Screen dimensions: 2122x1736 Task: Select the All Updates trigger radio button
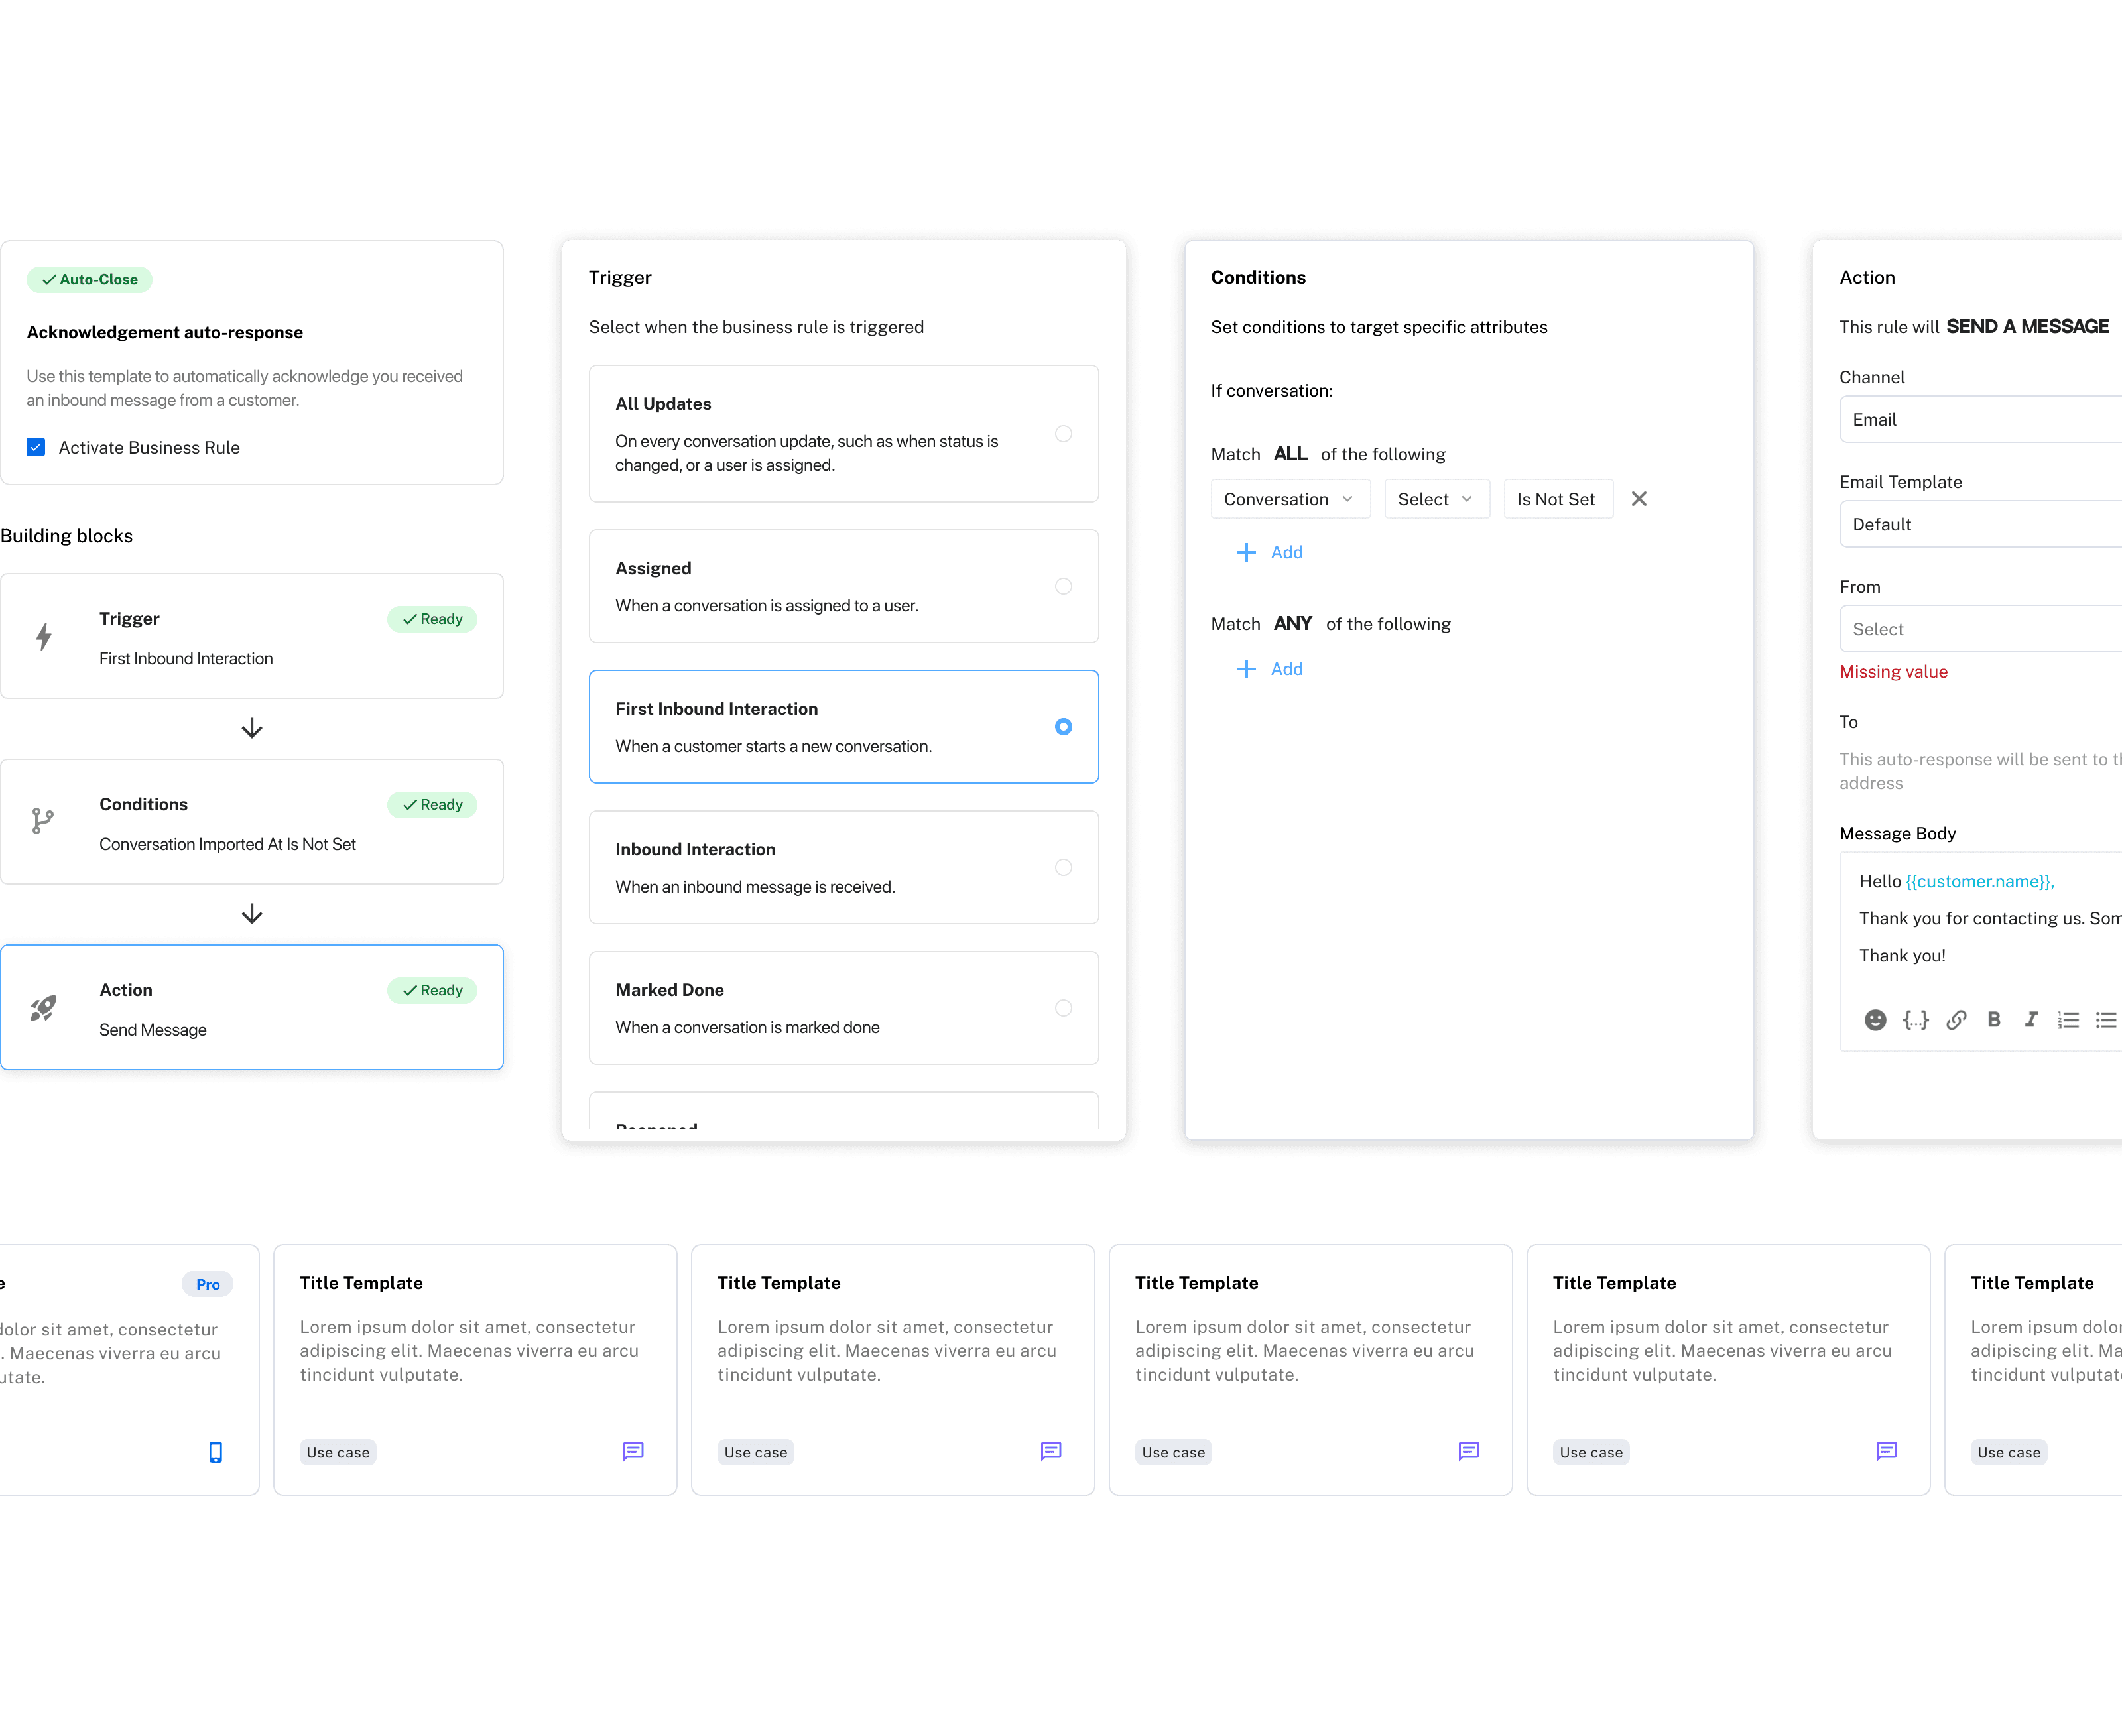[x=1063, y=433]
